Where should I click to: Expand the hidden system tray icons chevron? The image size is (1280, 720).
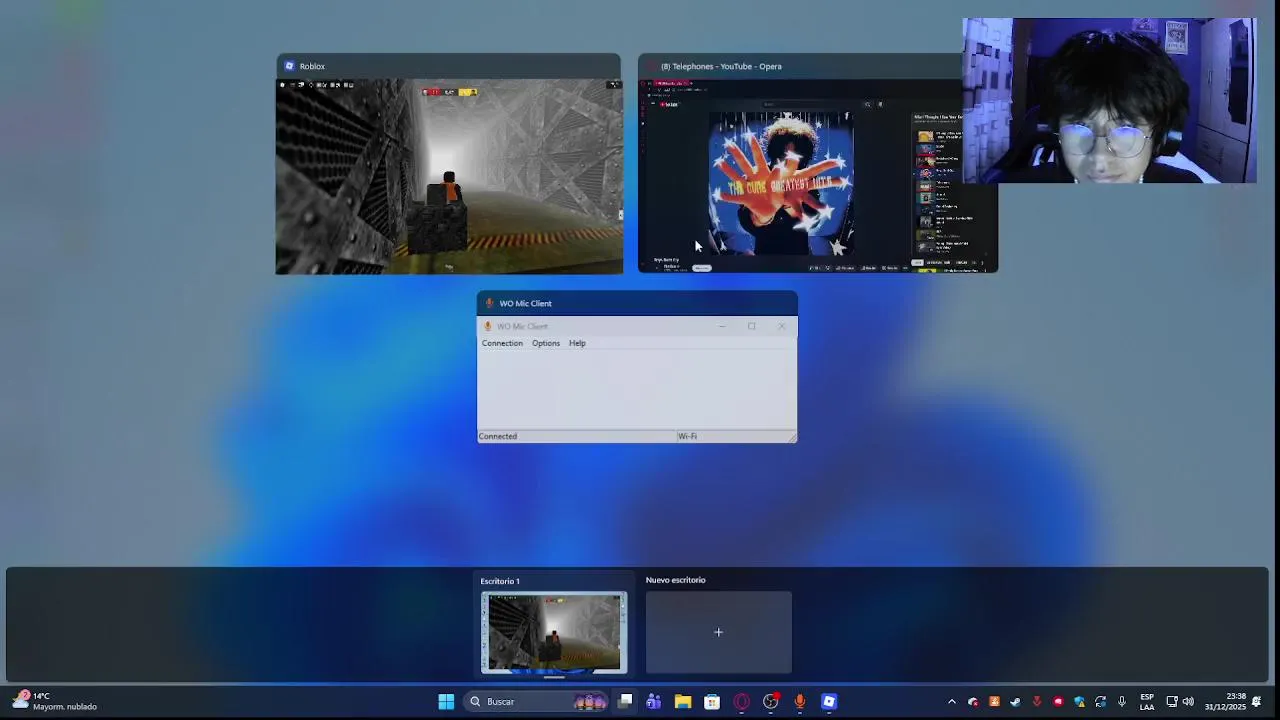(x=952, y=702)
